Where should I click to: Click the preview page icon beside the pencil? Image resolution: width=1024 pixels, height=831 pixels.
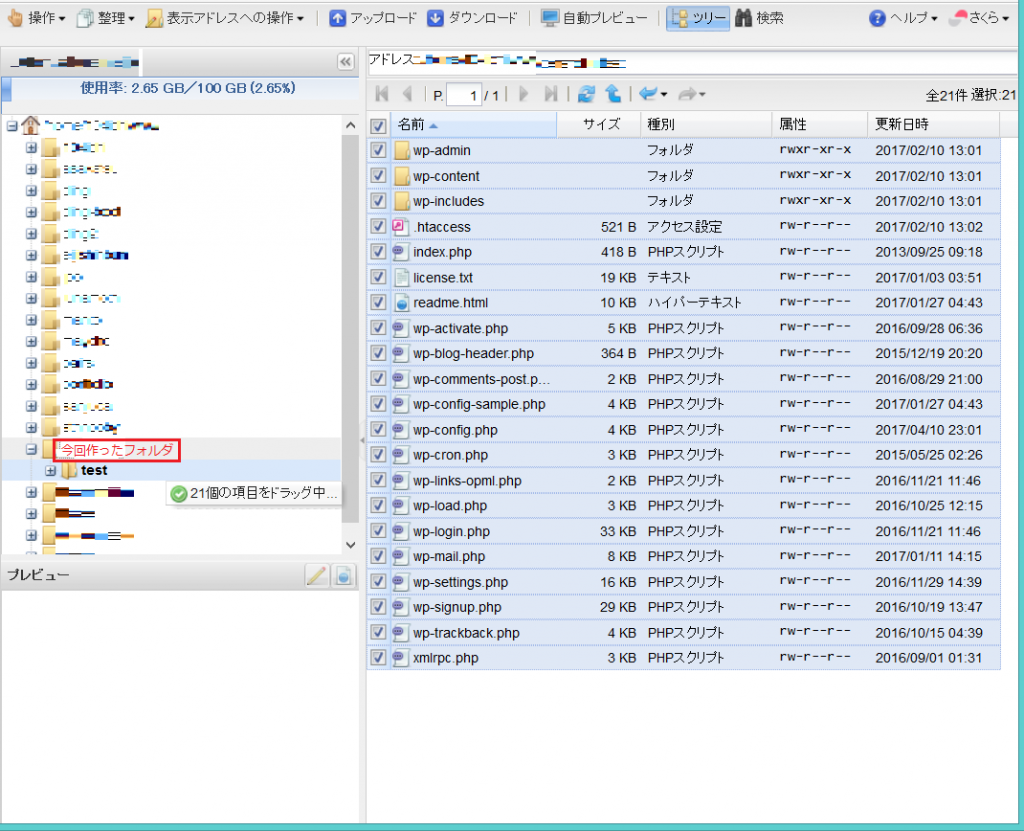(x=343, y=575)
